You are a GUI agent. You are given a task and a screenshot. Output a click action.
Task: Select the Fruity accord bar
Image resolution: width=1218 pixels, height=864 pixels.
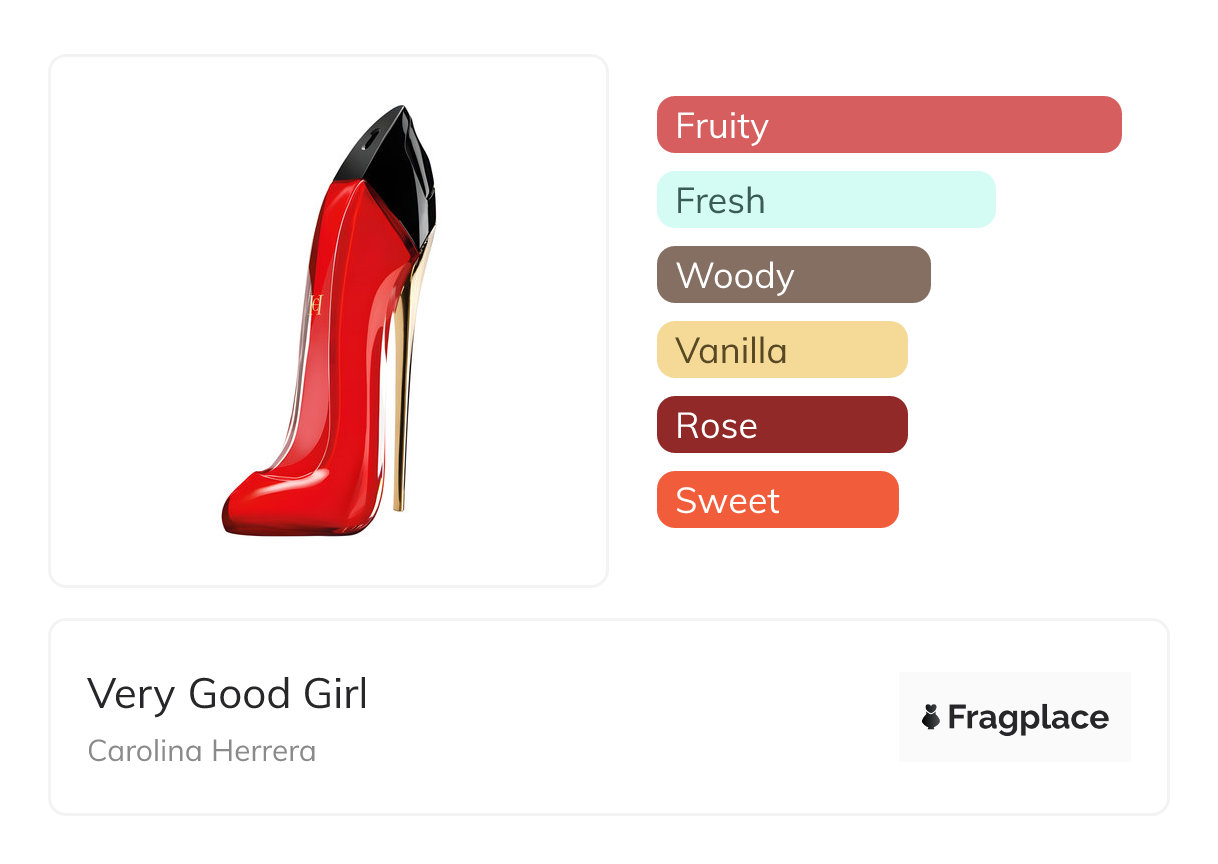[889, 125]
